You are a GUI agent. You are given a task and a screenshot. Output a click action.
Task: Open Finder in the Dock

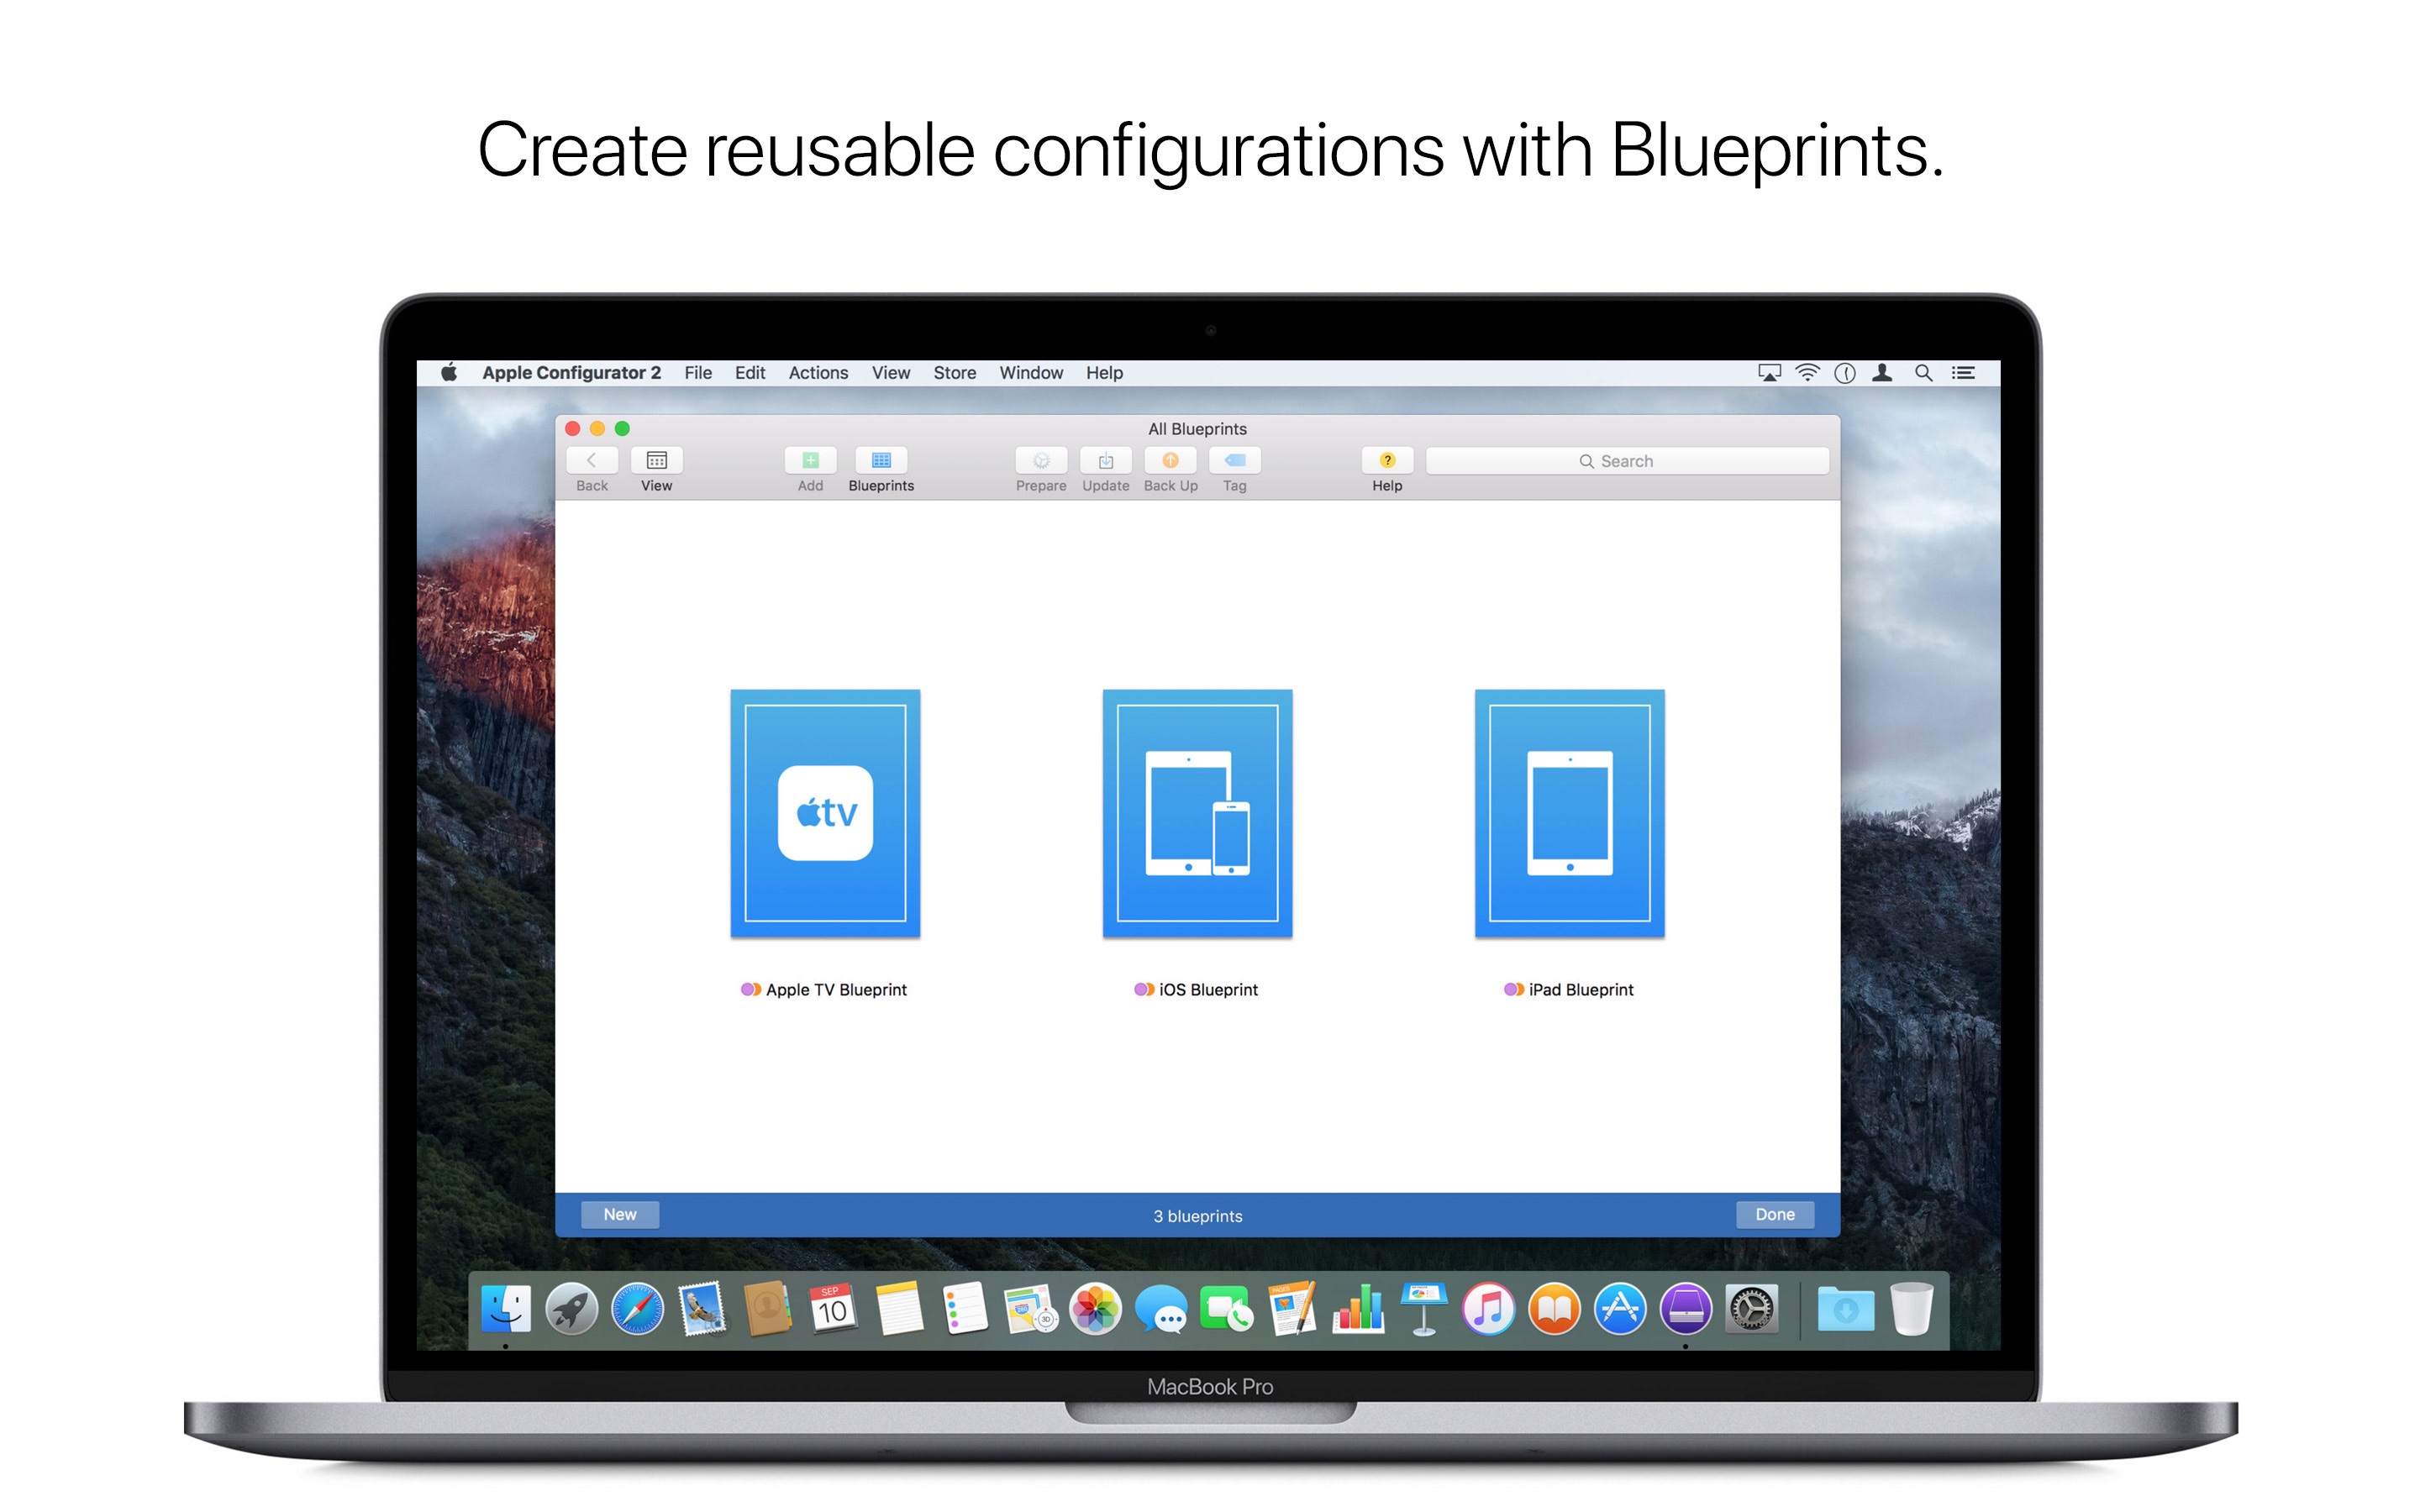pyautogui.click(x=506, y=1308)
